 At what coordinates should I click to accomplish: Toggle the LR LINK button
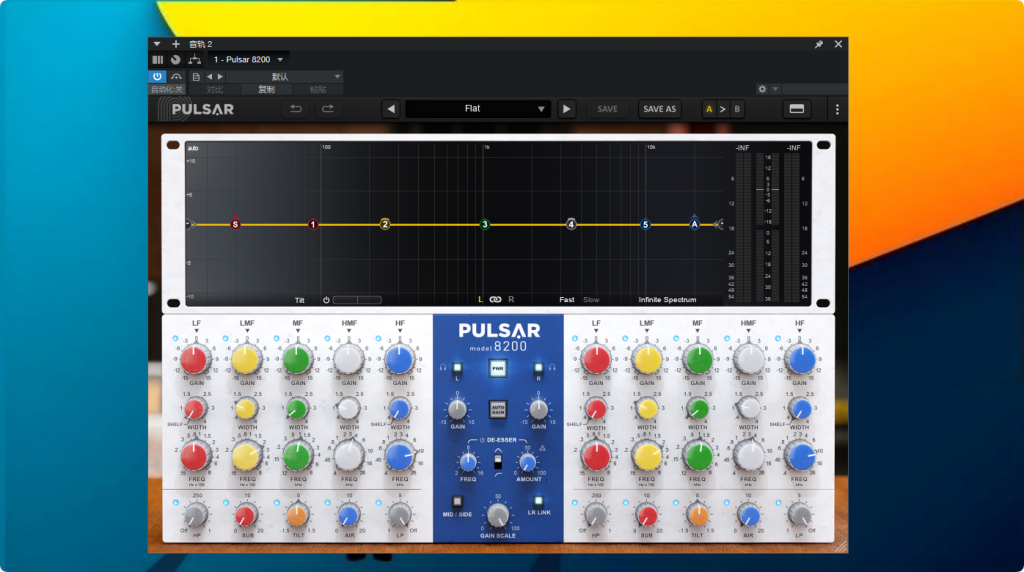(x=538, y=501)
